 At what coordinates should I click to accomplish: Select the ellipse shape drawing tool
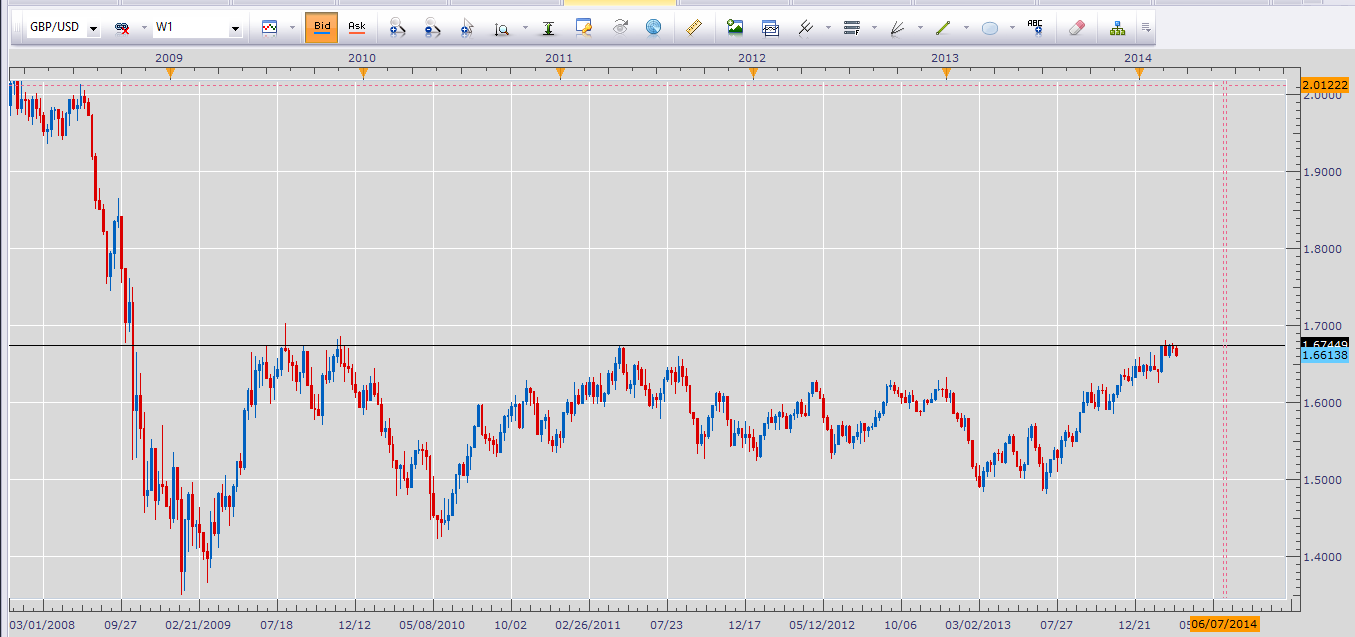point(989,28)
